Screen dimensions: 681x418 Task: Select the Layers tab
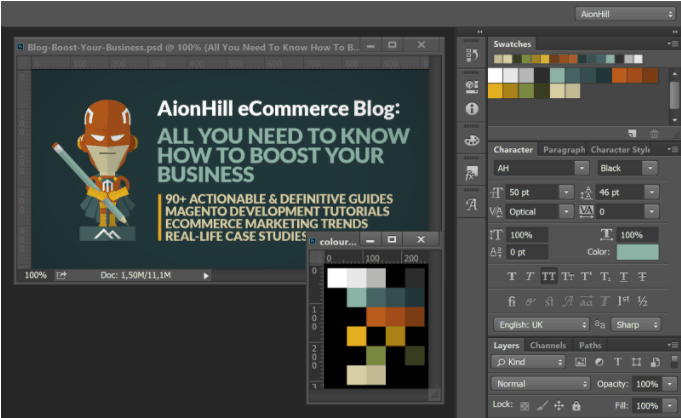pyautogui.click(x=506, y=345)
